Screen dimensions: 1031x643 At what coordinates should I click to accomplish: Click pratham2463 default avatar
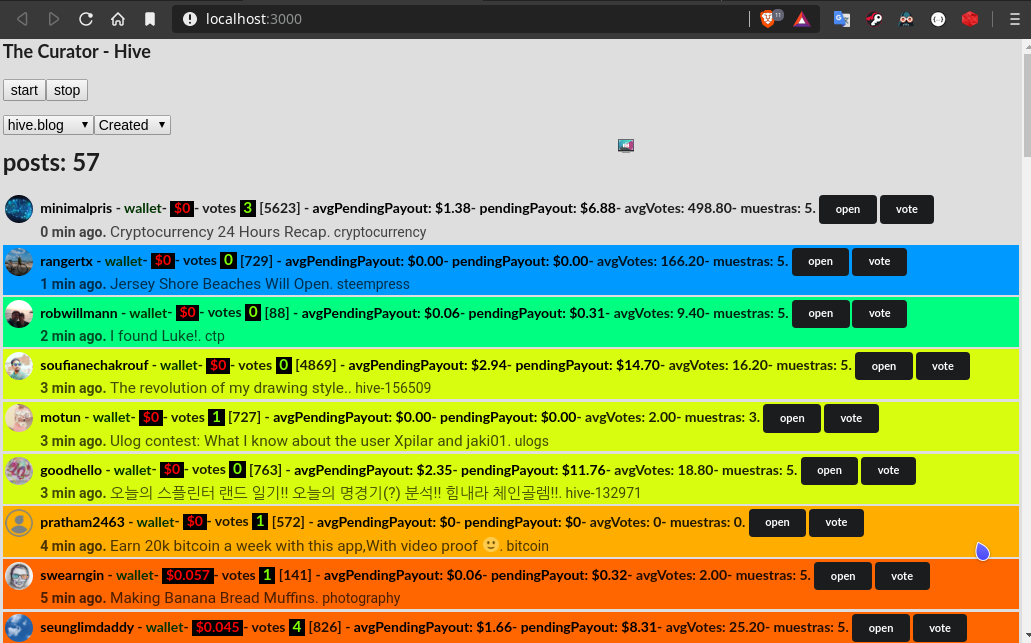[x=19, y=523]
